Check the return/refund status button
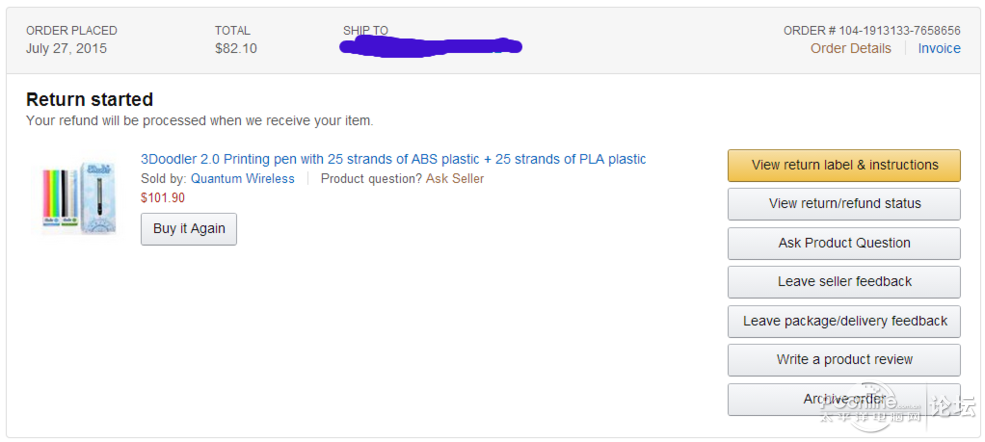The width and height of the screenshot is (985, 442). pos(844,204)
